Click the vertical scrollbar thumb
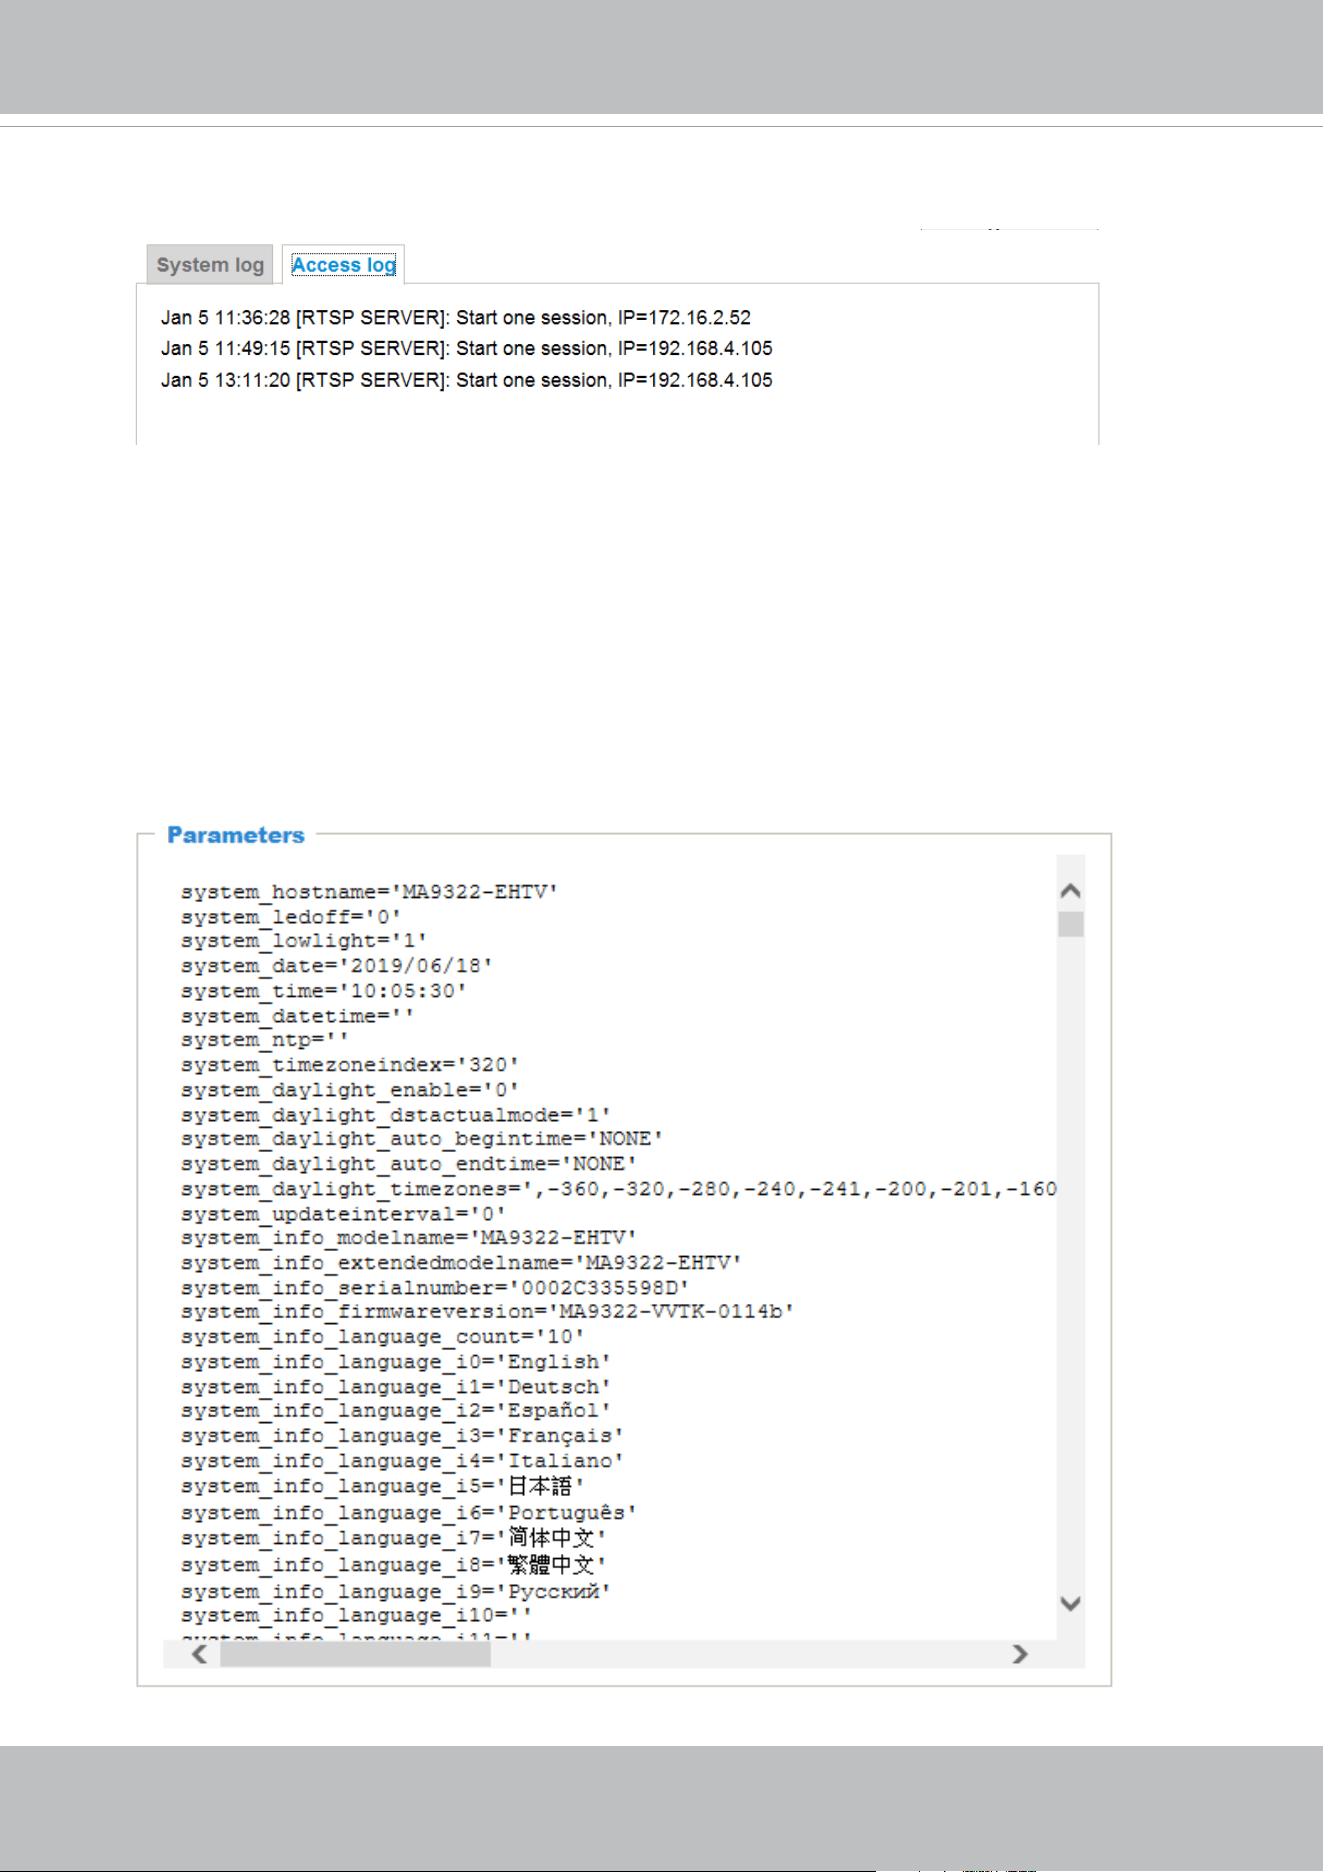The image size is (1324, 1872). point(1070,924)
